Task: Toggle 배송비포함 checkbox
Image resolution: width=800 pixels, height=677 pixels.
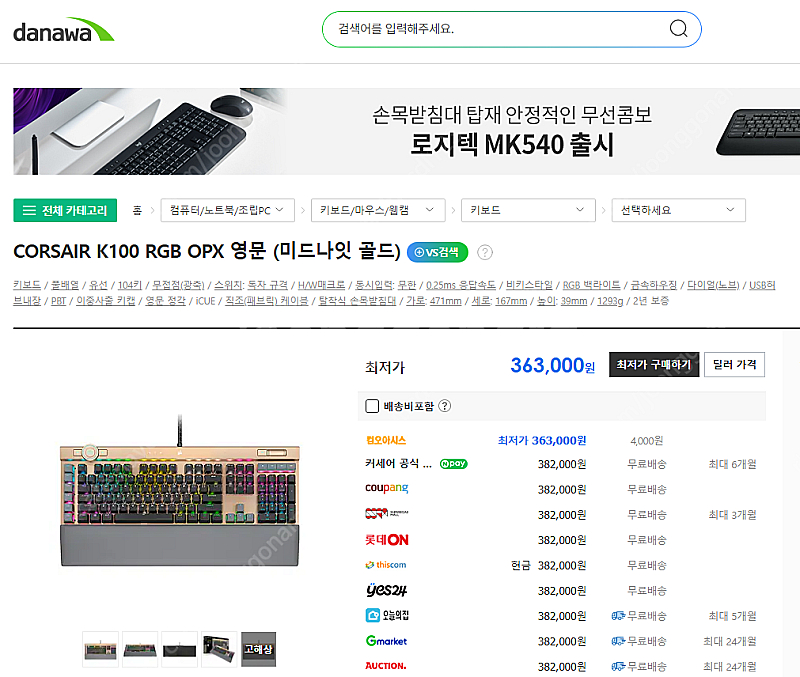Action: tap(372, 406)
